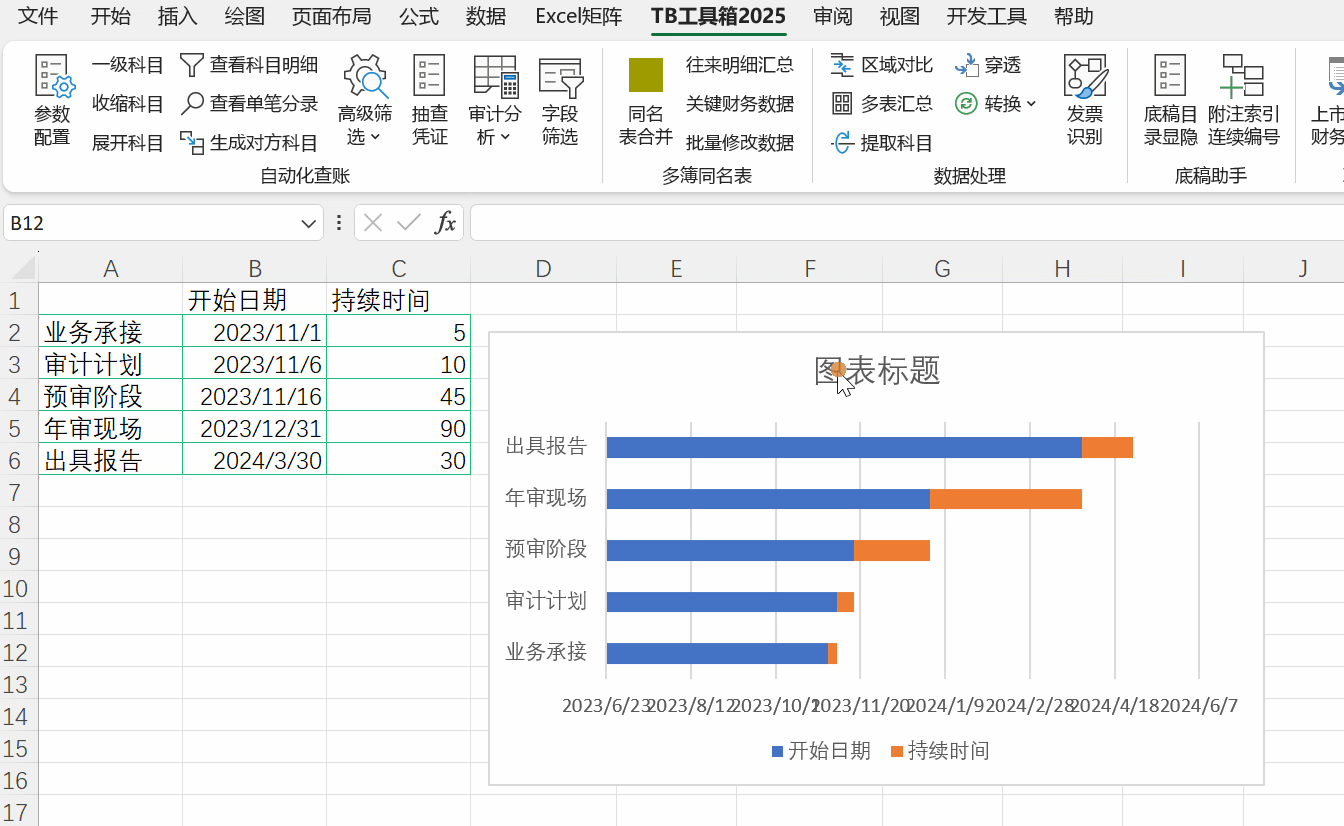Viewport: 1344px width, 826px height.
Task: Switch to the 开始 tab
Action: (x=110, y=16)
